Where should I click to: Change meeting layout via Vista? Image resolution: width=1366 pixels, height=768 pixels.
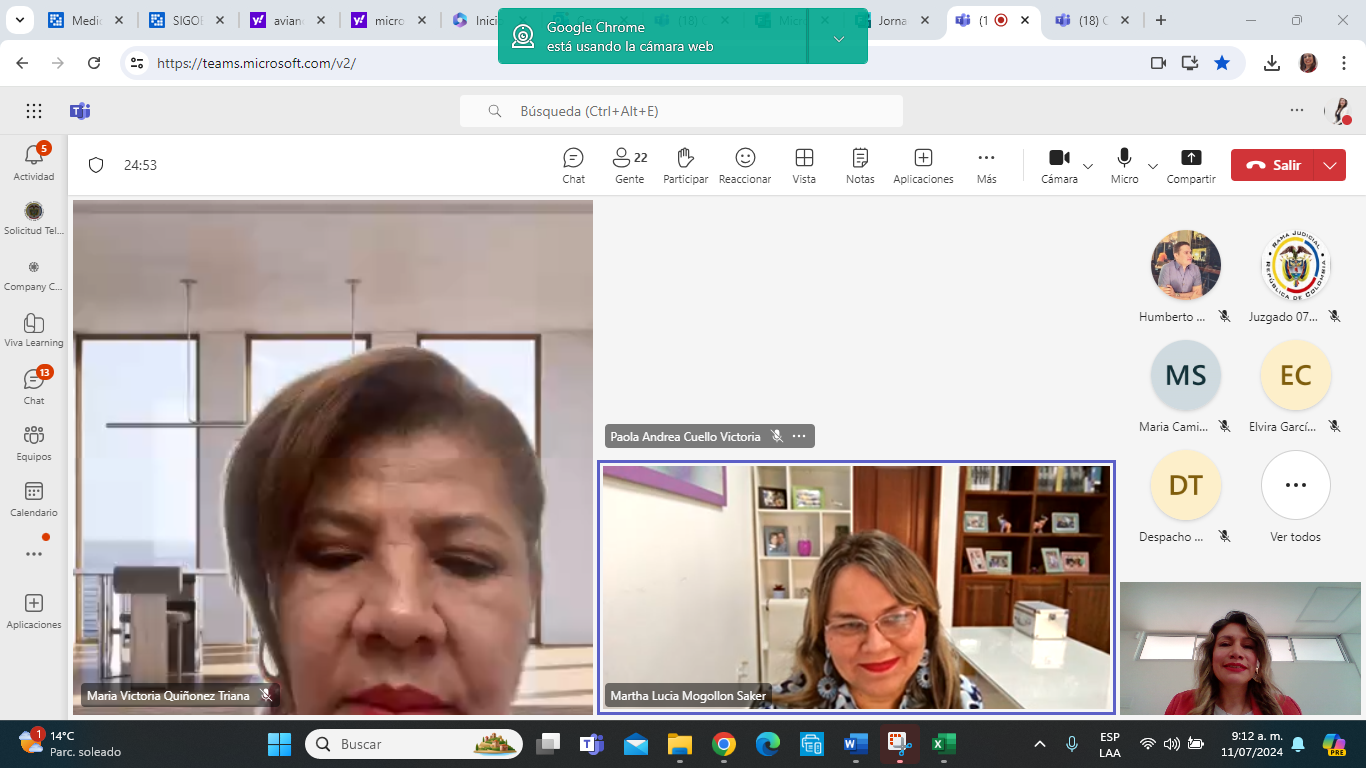point(804,165)
